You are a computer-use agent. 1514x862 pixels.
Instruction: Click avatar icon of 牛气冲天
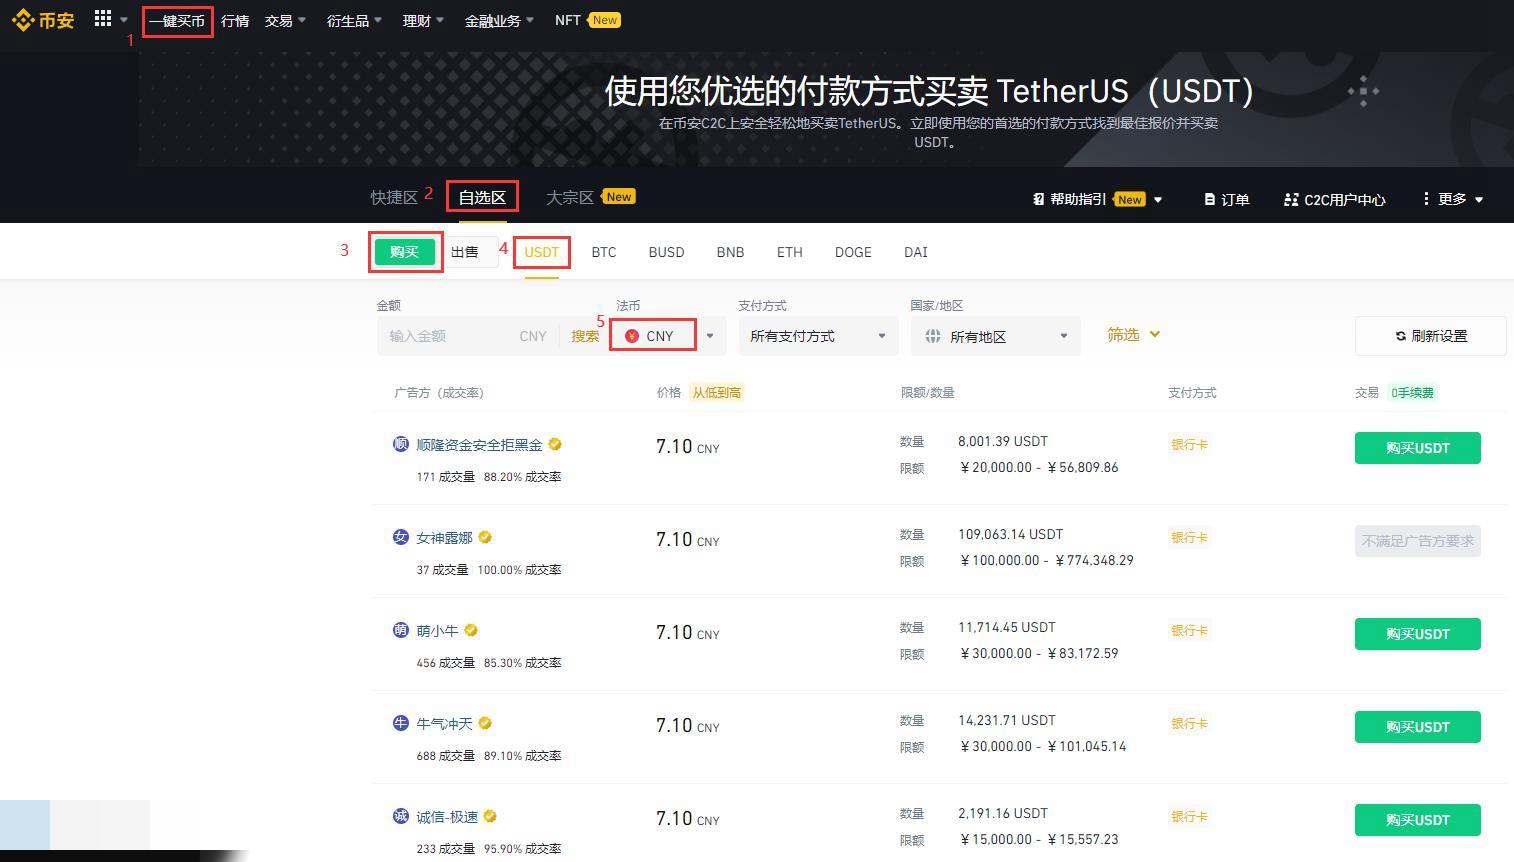401,723
